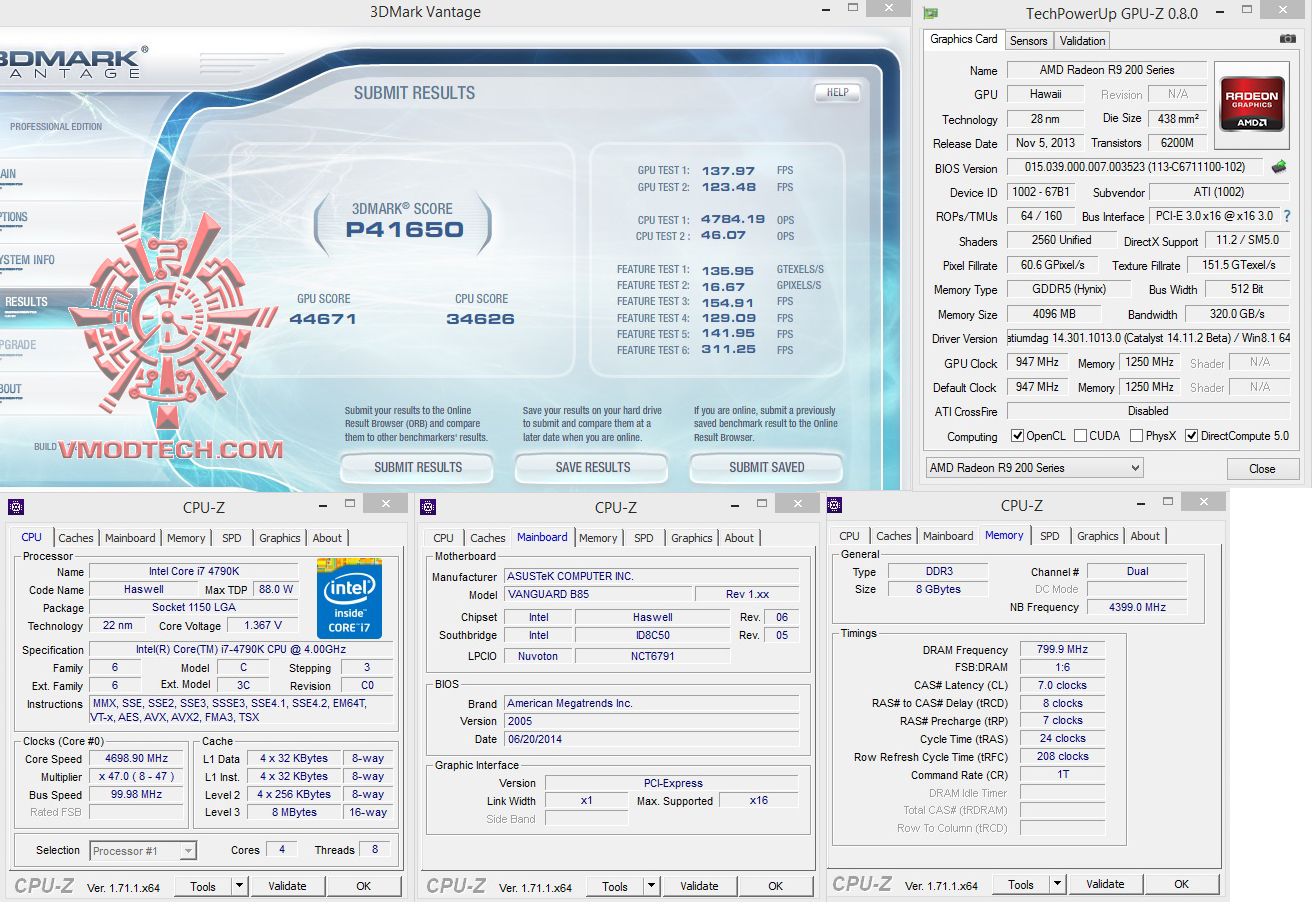The image size is (1312, 902).
Task: Toggle the DirectCompute 5.0 checkbox
Action: pos(1192,436)
